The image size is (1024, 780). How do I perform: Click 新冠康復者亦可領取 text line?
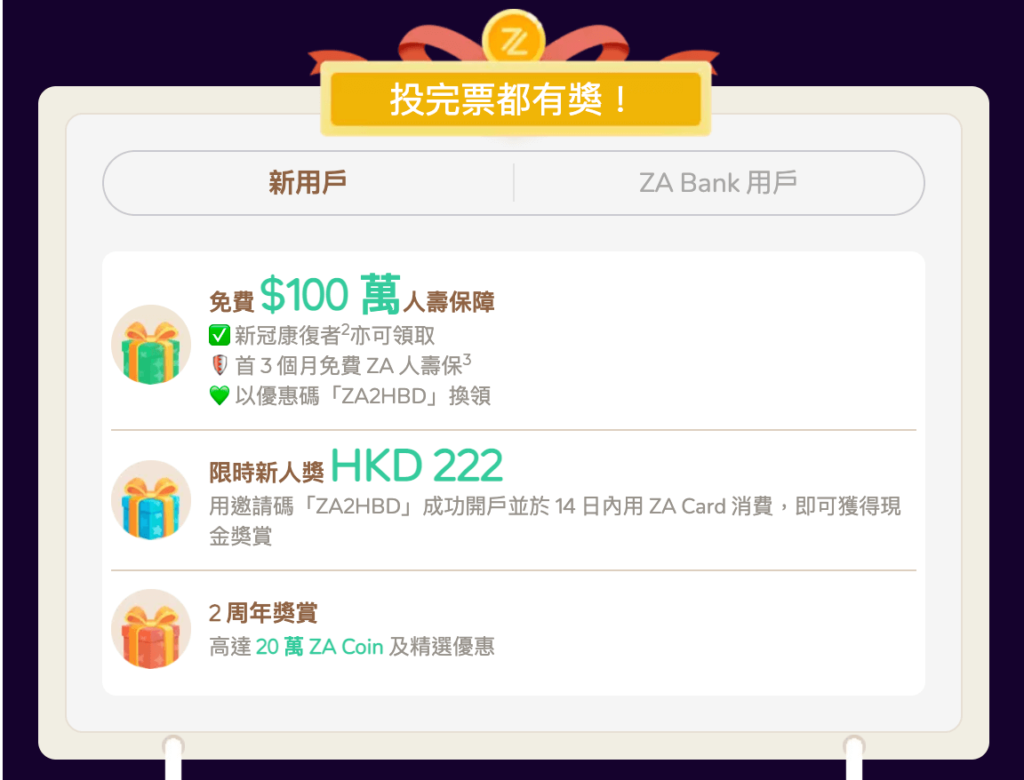pos(334,335)
